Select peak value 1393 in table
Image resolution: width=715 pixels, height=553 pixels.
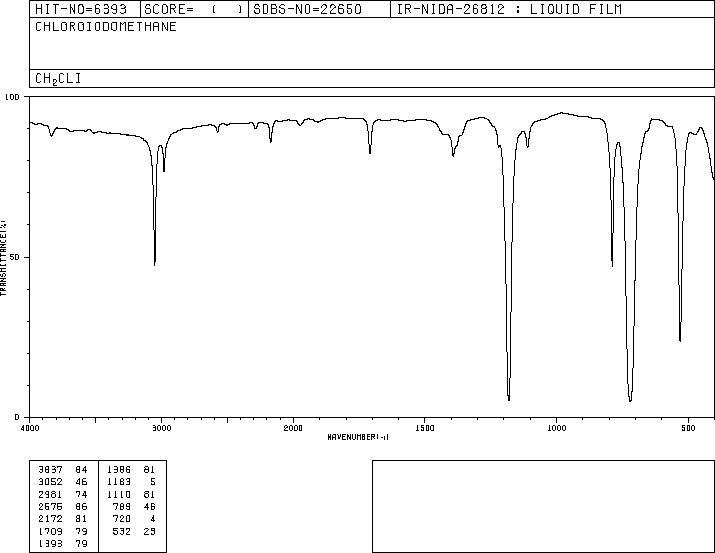51,543
